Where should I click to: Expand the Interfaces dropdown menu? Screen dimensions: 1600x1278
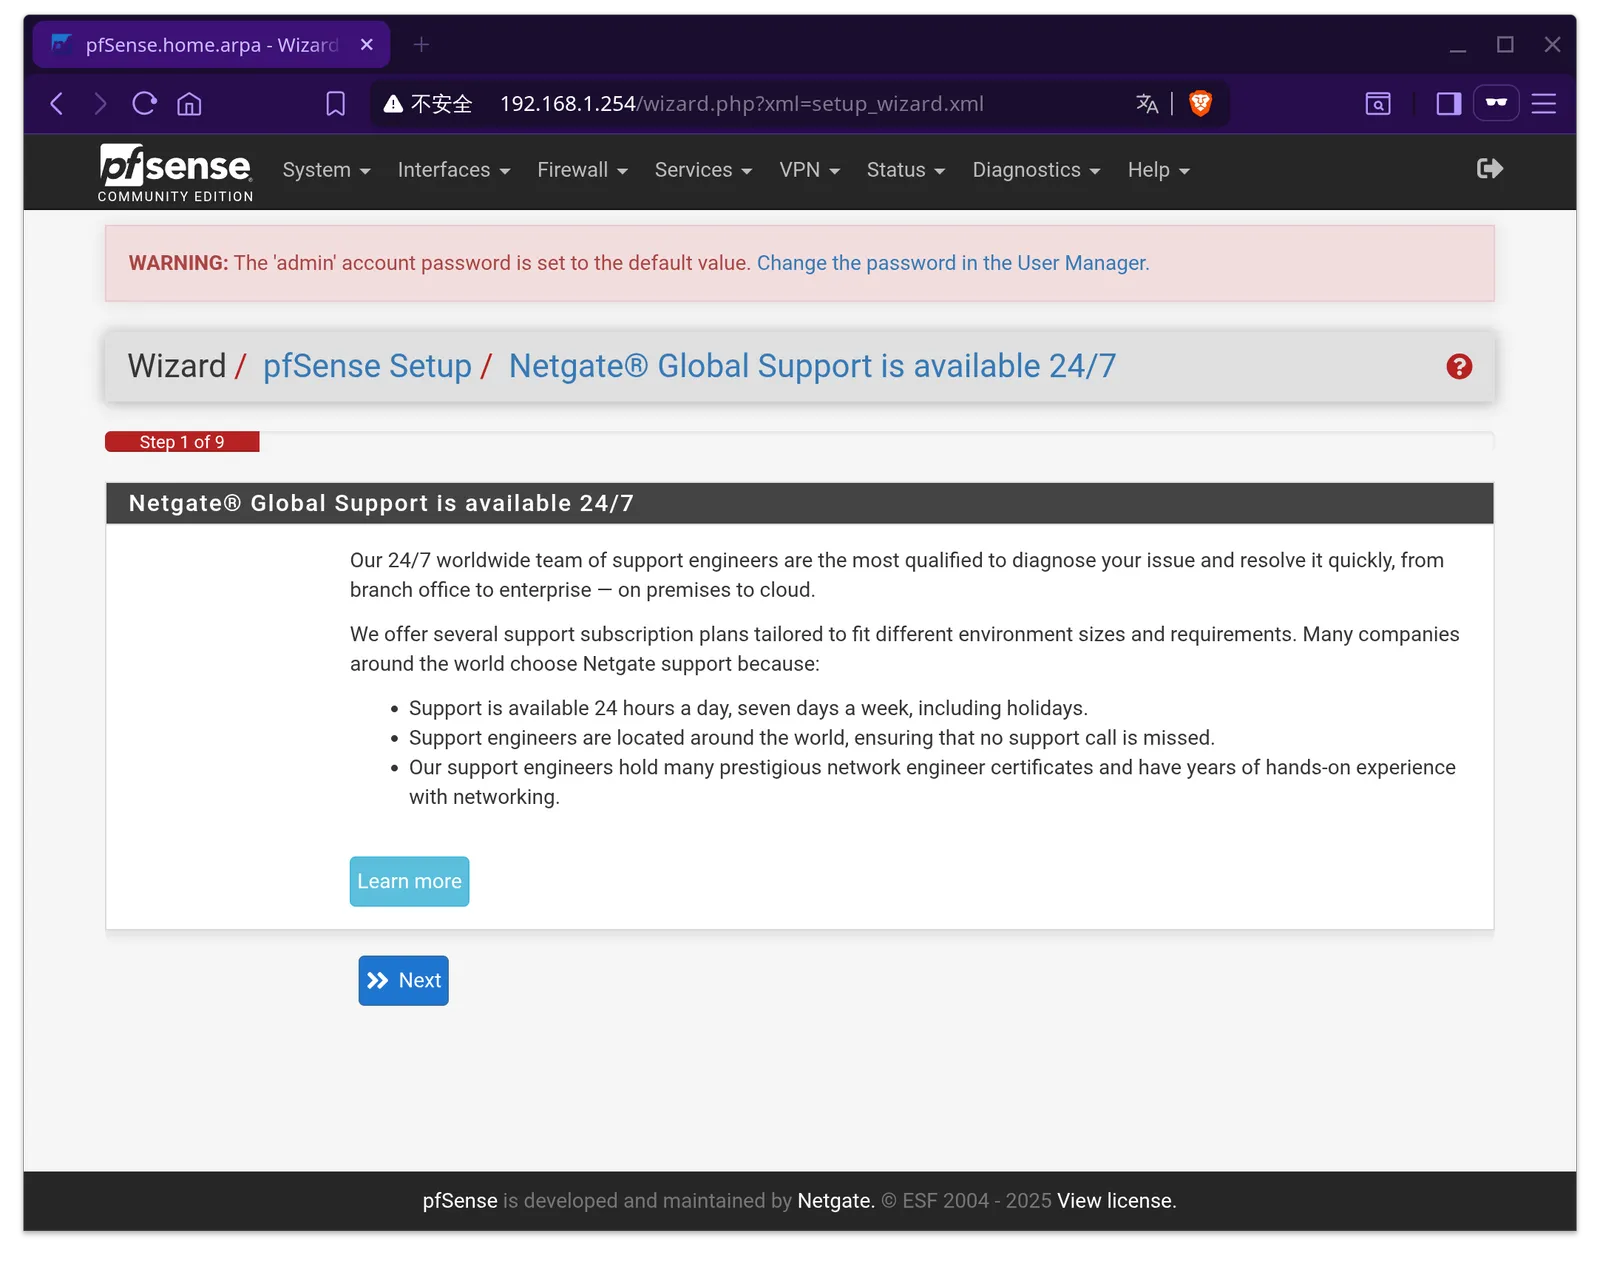tap(454, 170)
